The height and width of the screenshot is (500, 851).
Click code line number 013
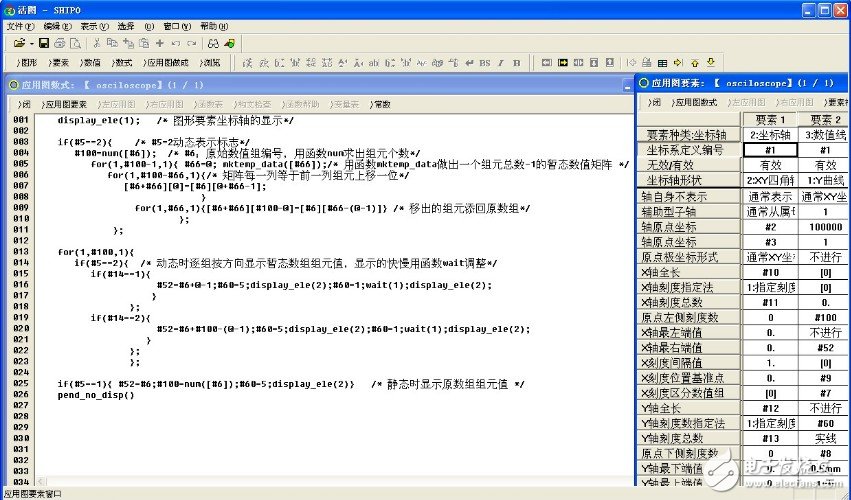pyautogui.click(x=21, y=252)
